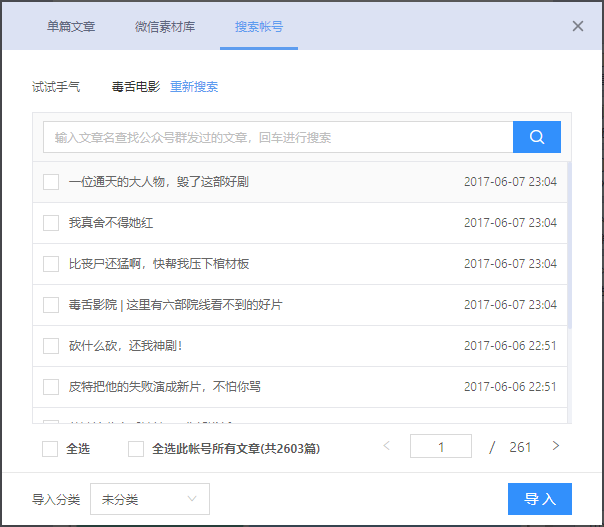The width and height of the screenshot is (604, 527).
Task: Close the import dialog
Action: click(578, 26)
